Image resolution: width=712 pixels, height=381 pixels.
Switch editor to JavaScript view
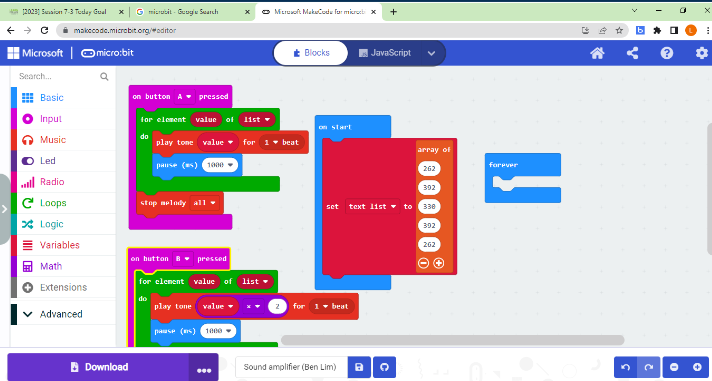(x=385, y=53)
